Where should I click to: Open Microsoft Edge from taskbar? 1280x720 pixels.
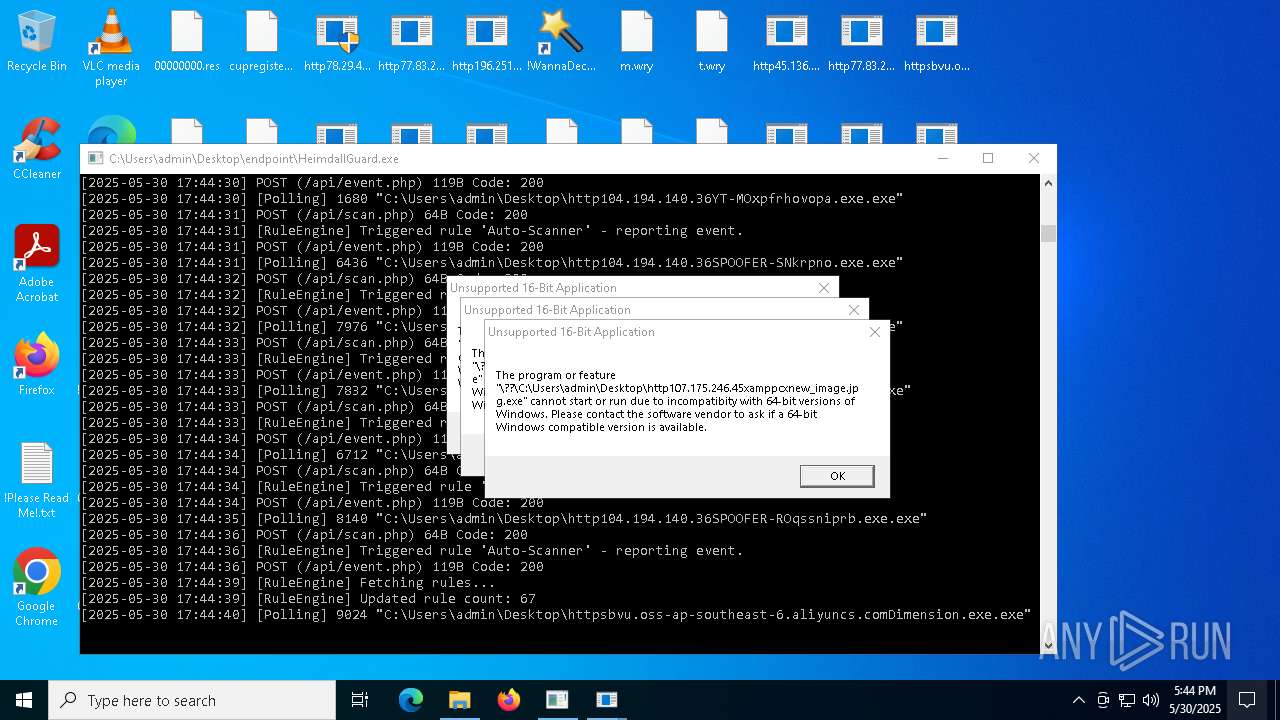pos(411,700)
